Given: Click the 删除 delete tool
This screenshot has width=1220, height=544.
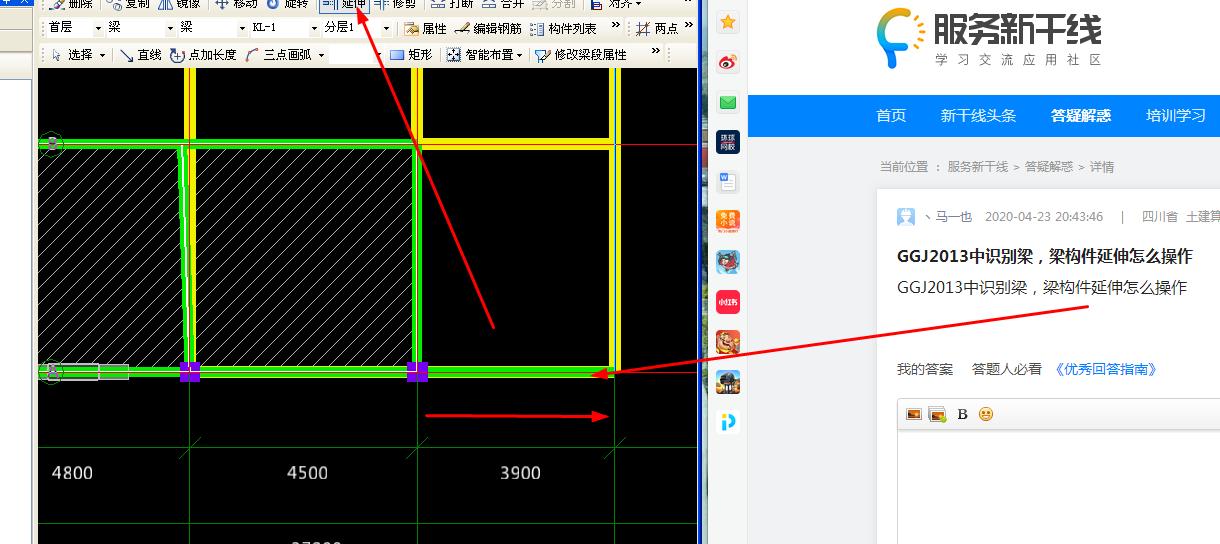Looking at the screenshot, I should point(71,4).
